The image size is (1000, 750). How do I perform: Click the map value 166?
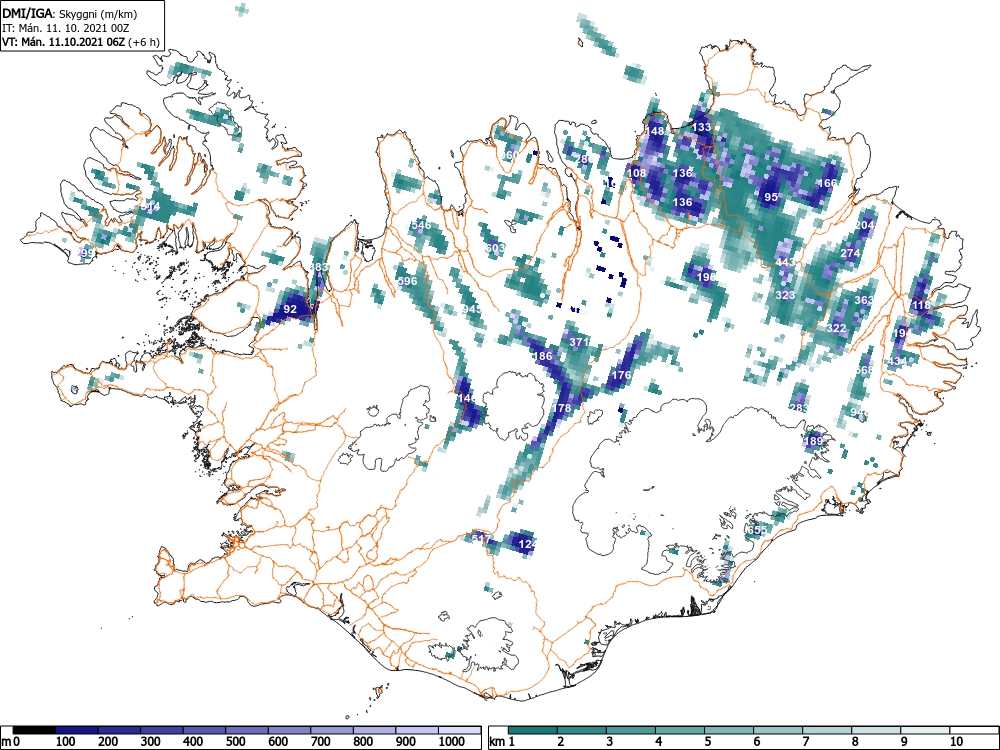pyautogui.click(x=827, y=183)
